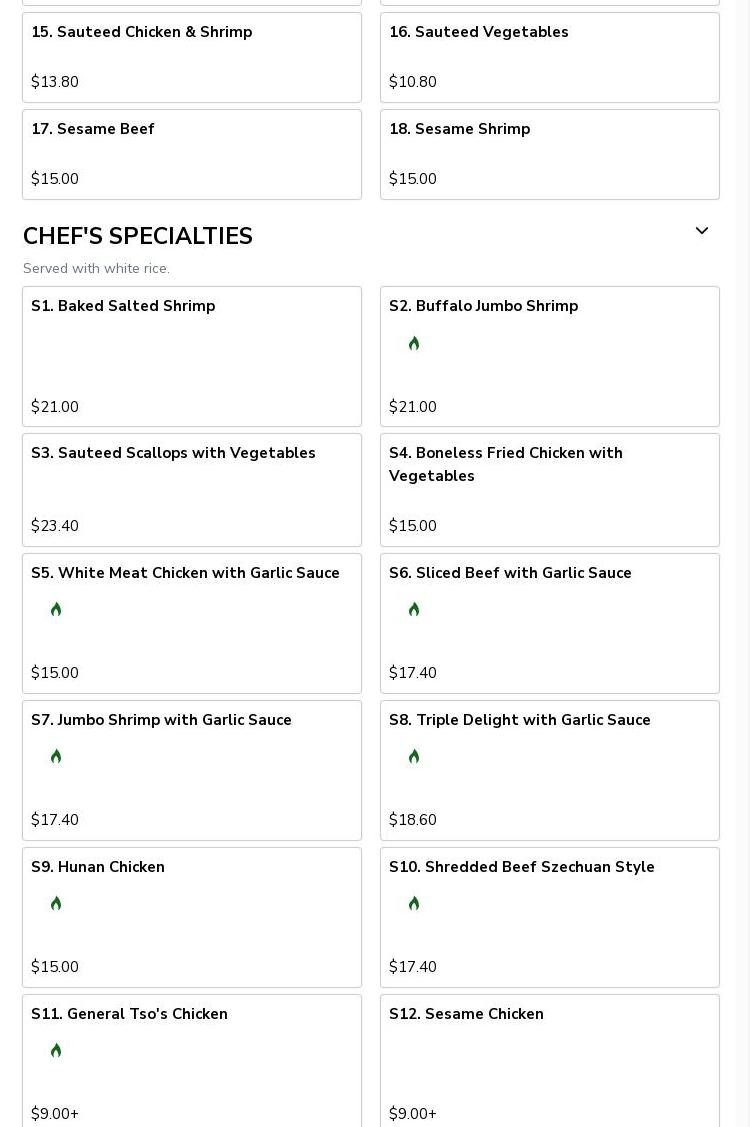Viewport: 750px width, 1127px height.
Task: Select S3. Sauteed Scallops with Vegetables
Action: [192, 490]
